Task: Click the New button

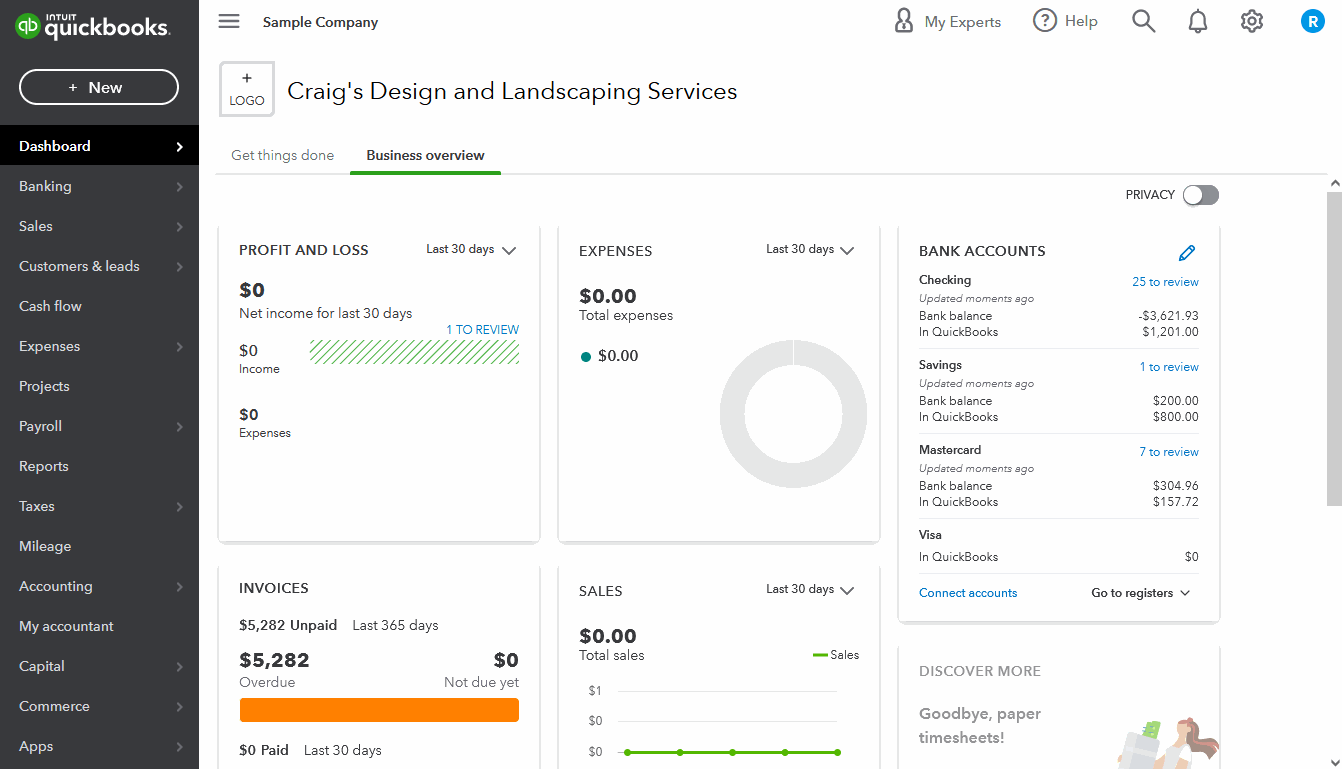Action: click(x=99, y=87)
